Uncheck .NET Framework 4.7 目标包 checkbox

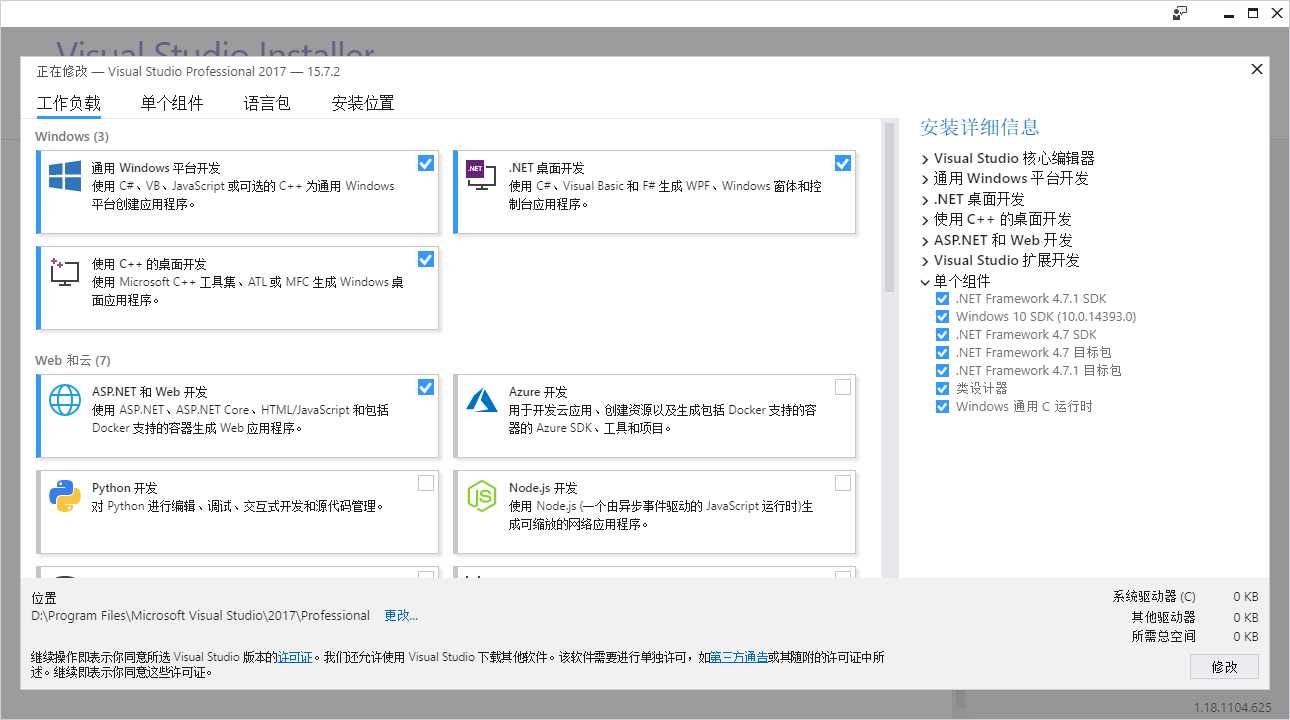click(942, 353)
